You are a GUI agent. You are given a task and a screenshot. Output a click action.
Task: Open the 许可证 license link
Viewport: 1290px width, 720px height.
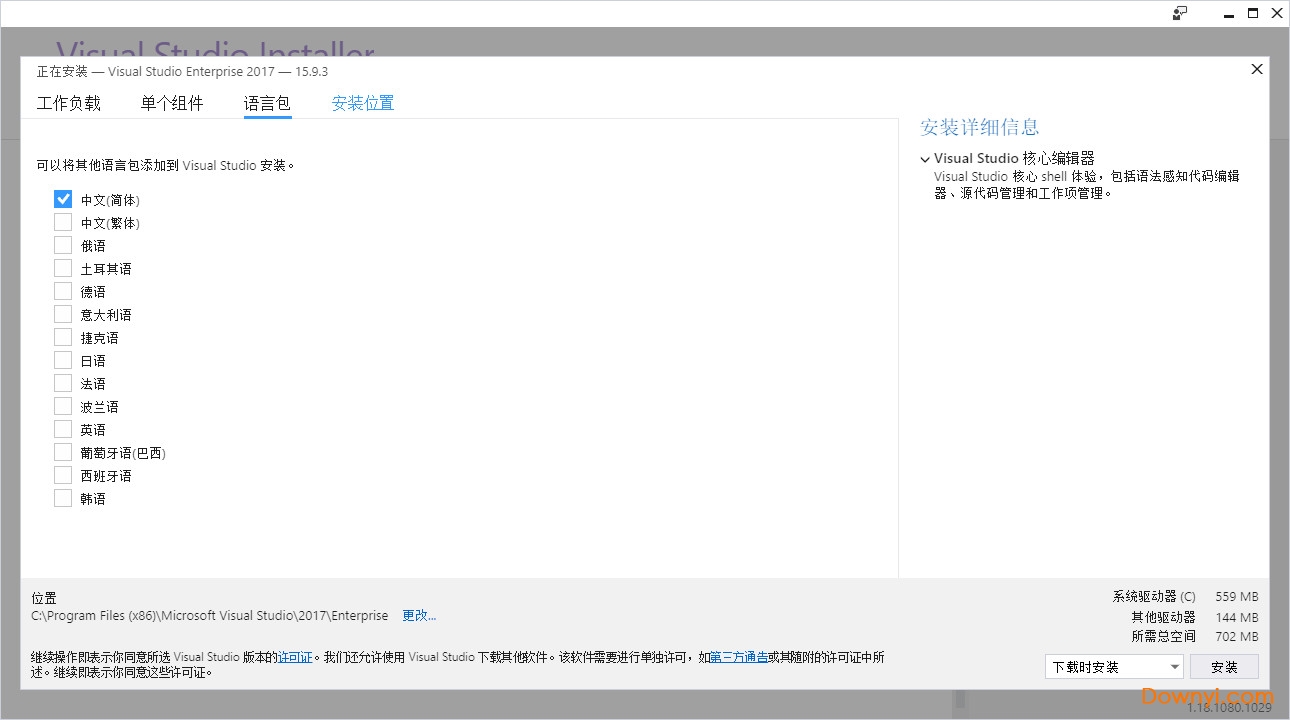click(295, 656)
